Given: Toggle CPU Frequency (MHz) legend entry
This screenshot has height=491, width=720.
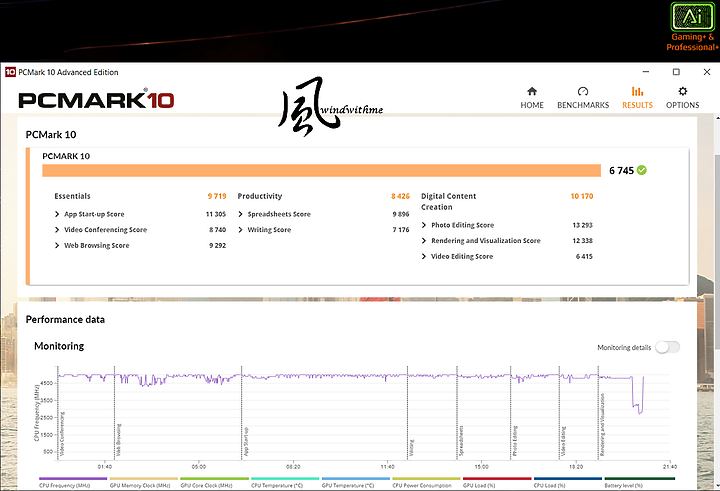Looking at the screenshot, I should 73,482.
